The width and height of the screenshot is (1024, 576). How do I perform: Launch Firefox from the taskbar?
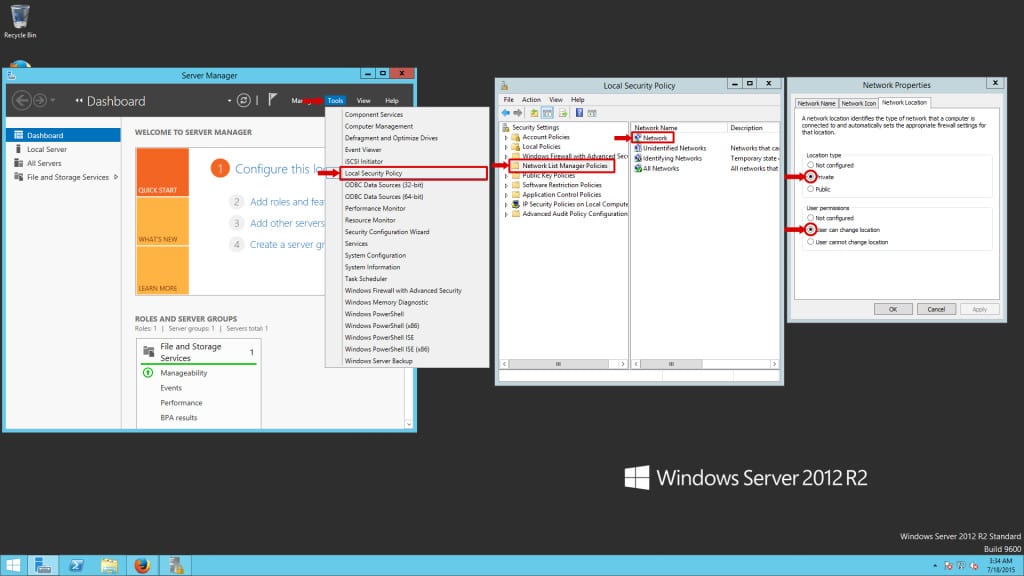coord(142,565)
